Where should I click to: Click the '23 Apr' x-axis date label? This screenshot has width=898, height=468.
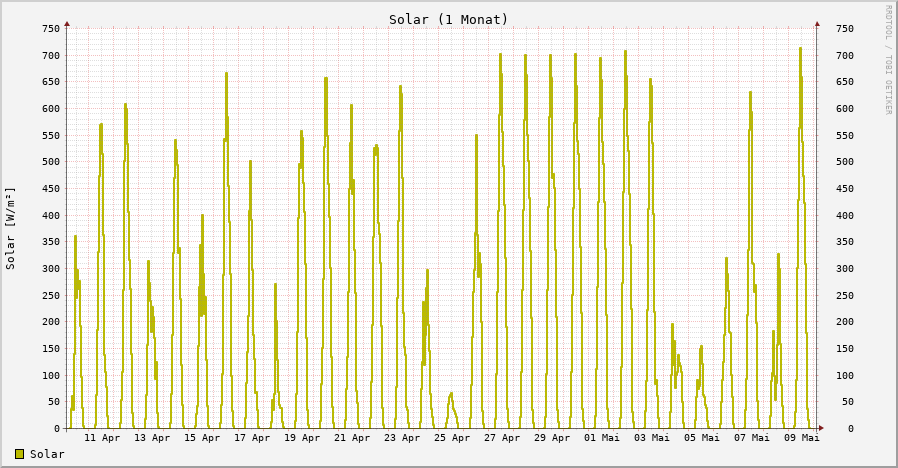pyautogui.click(x=401, y=438)
